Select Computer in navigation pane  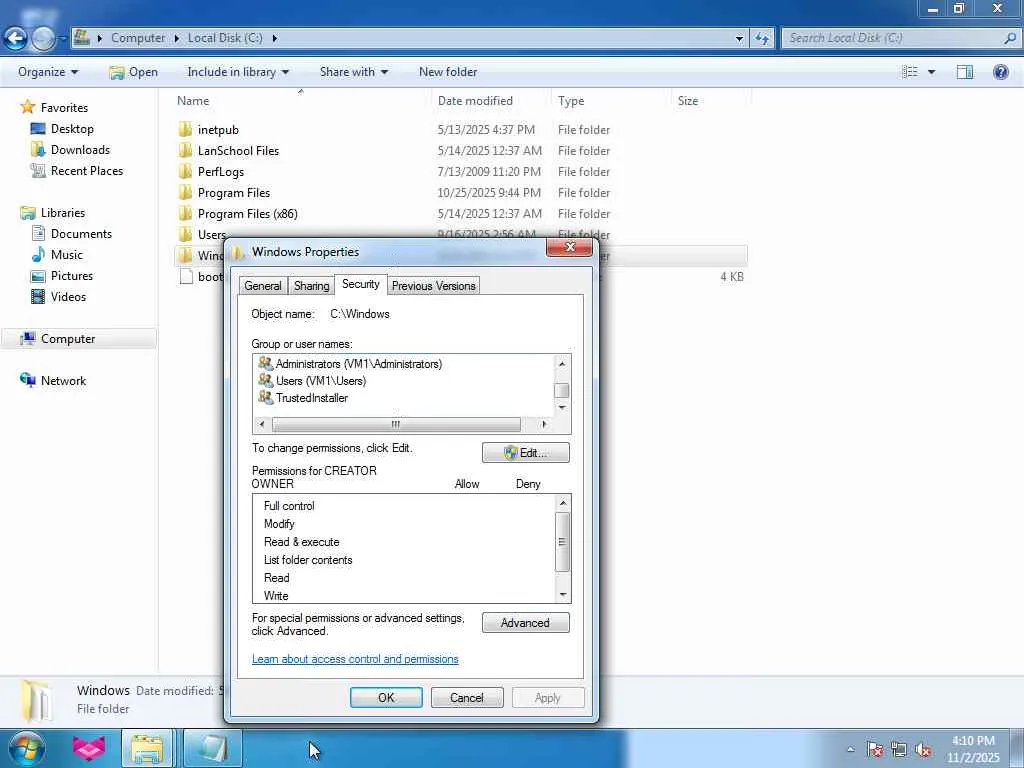click(x=68, y=338)
